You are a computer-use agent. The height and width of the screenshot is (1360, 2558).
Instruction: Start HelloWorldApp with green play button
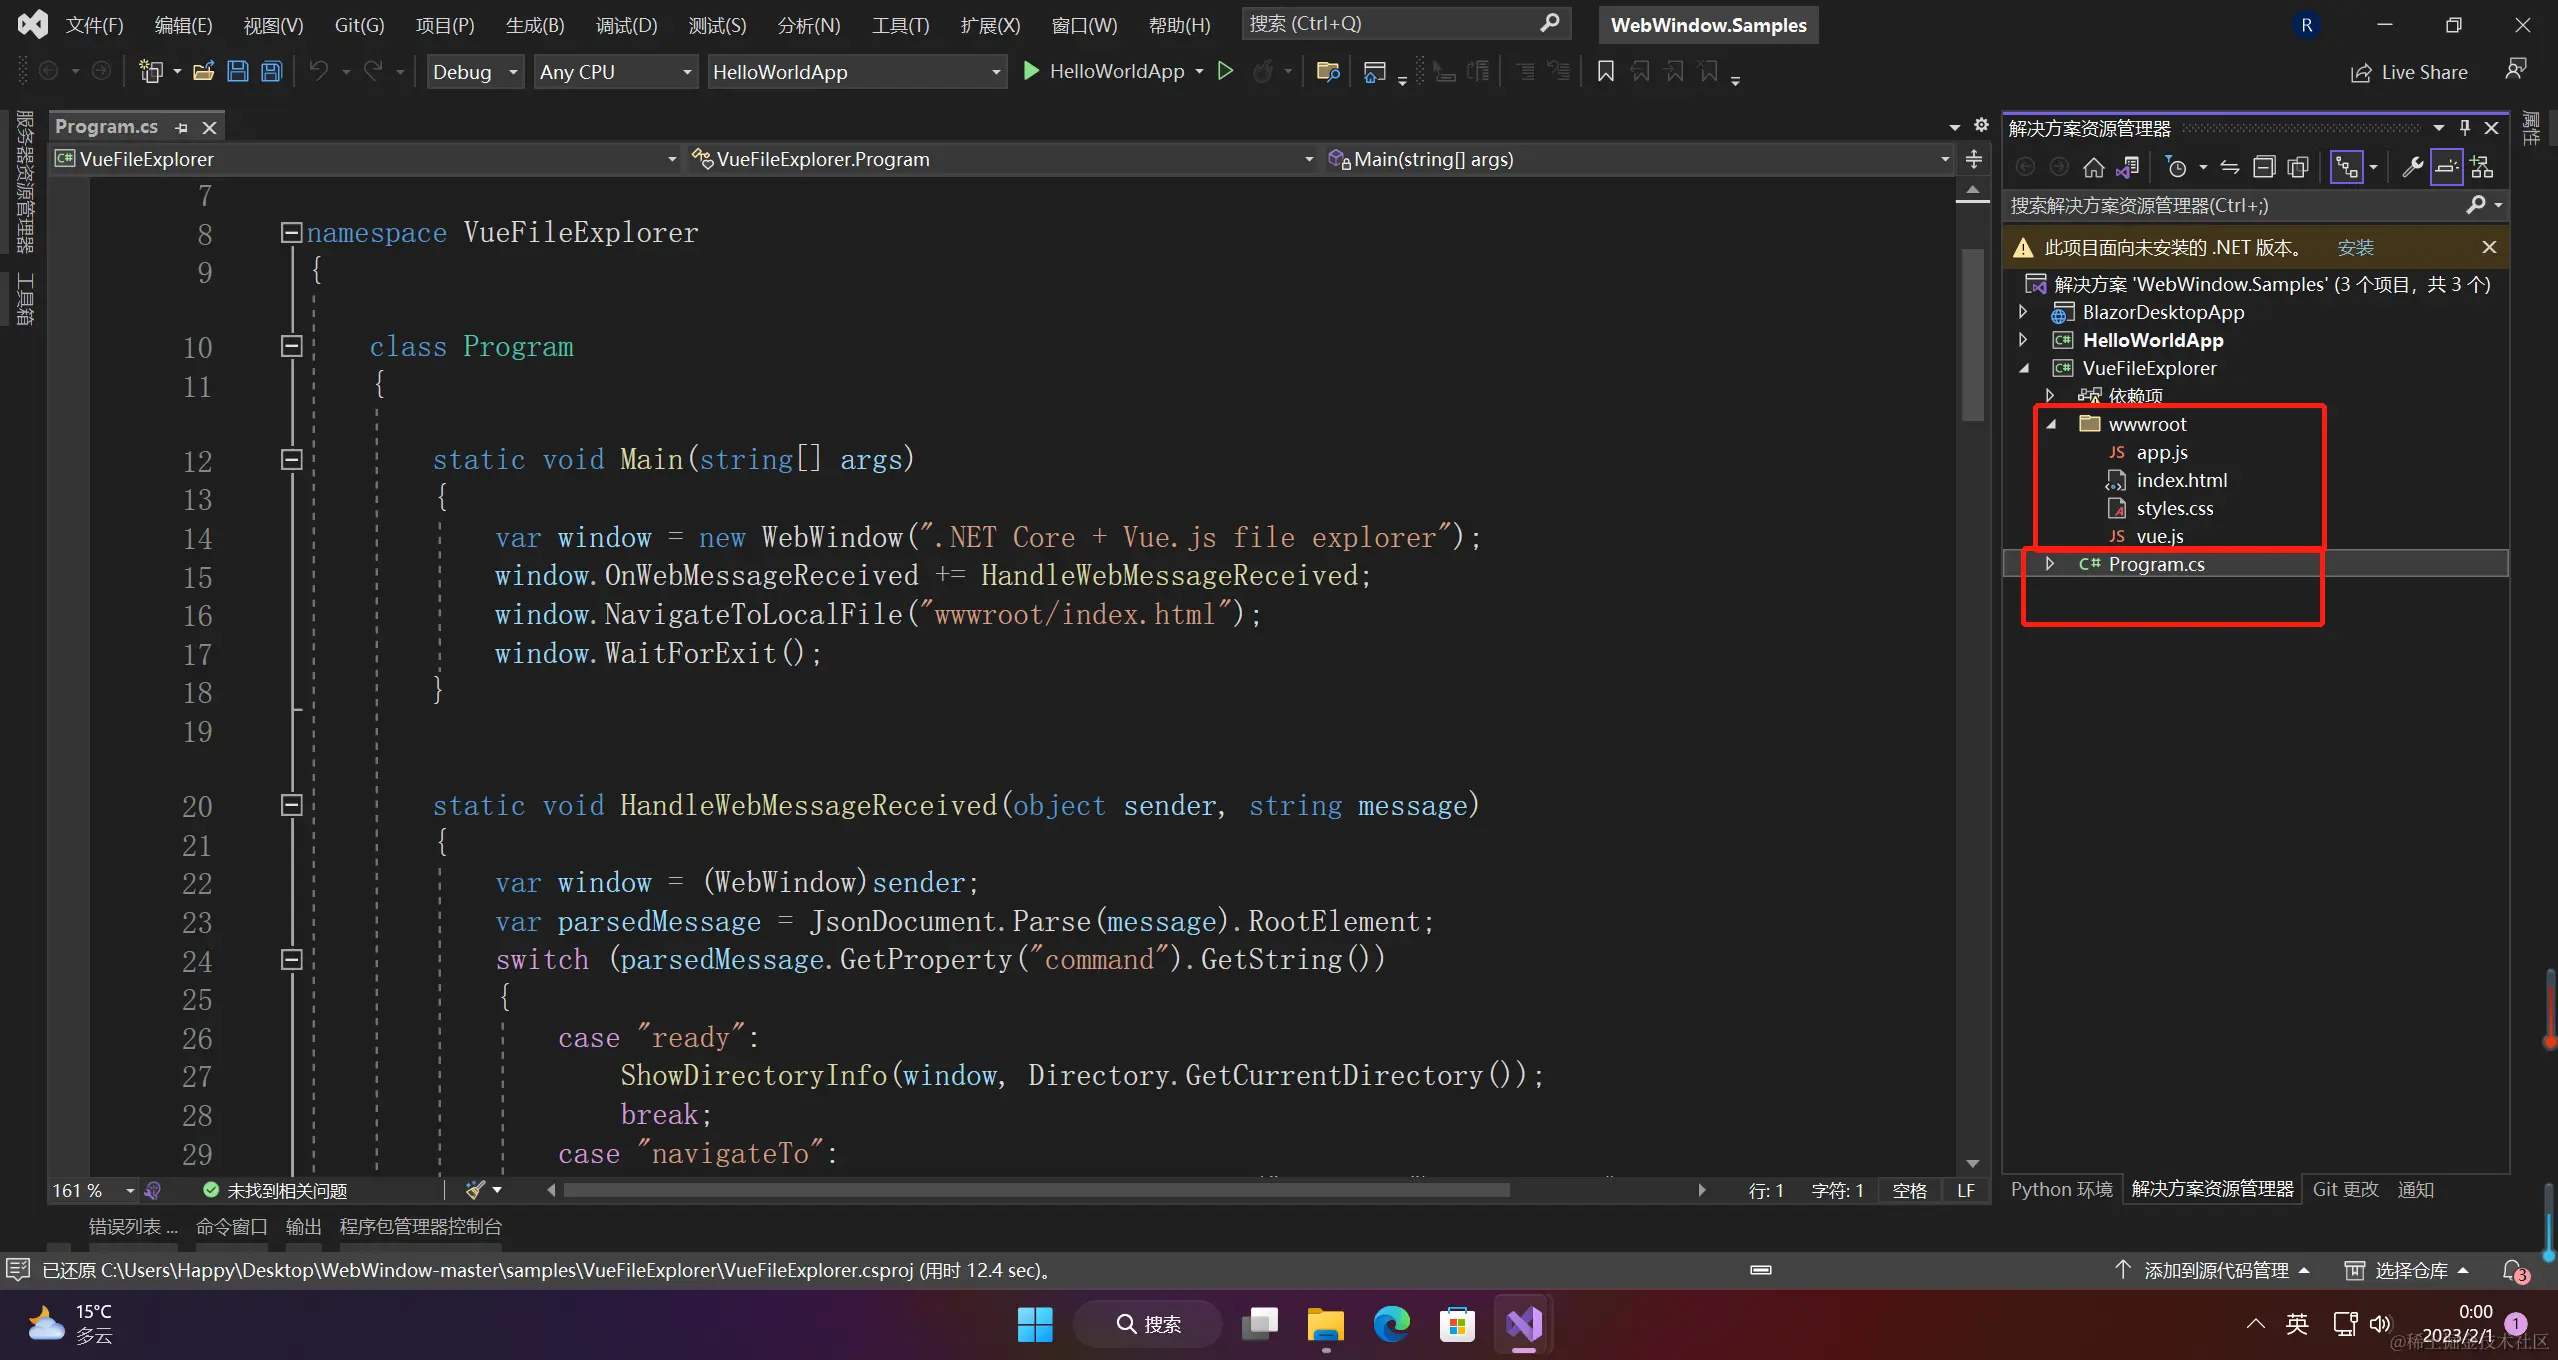[x=1031, y=71]
